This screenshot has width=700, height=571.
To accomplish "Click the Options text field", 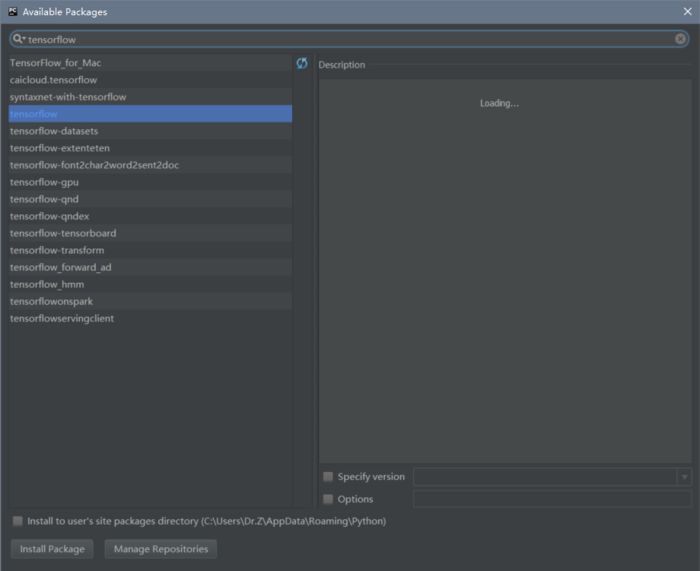I will [552, 499].
